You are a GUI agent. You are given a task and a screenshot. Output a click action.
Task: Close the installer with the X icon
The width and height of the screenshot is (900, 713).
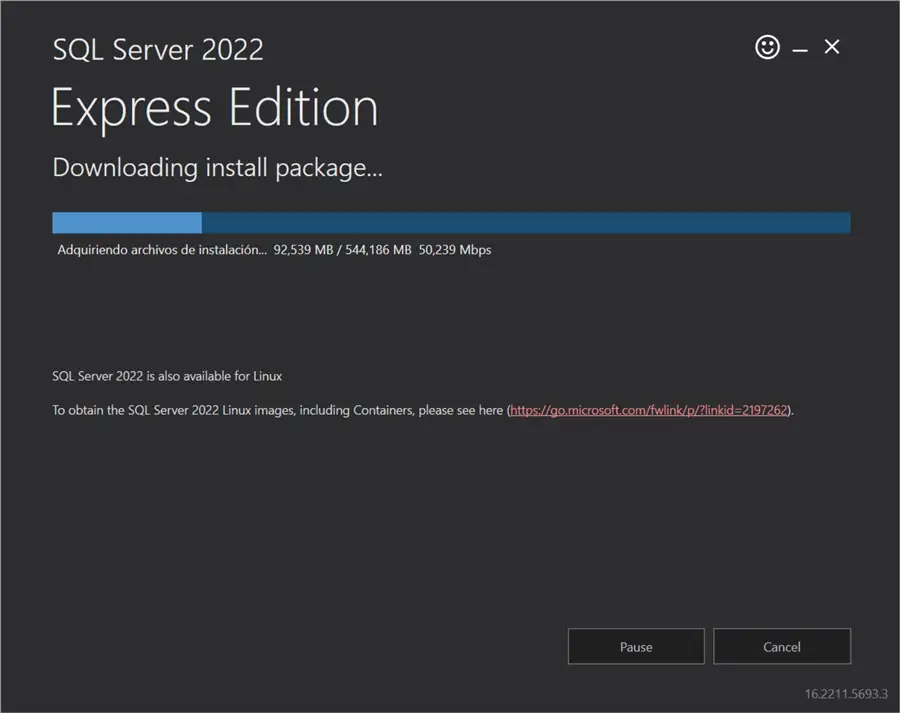[x=832, y=47]
